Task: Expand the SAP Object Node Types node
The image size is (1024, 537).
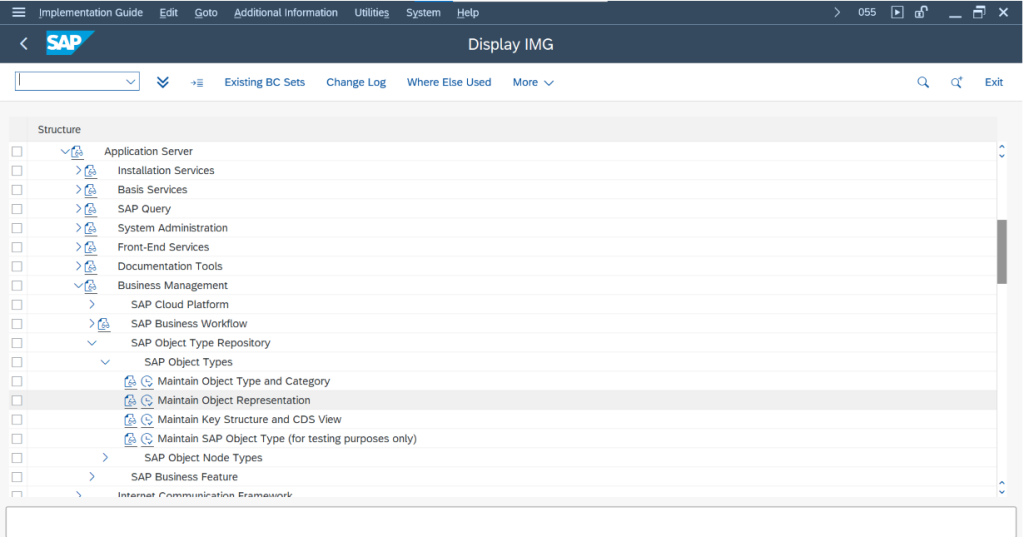Action: pyautogui.click(x=105, y=458)
